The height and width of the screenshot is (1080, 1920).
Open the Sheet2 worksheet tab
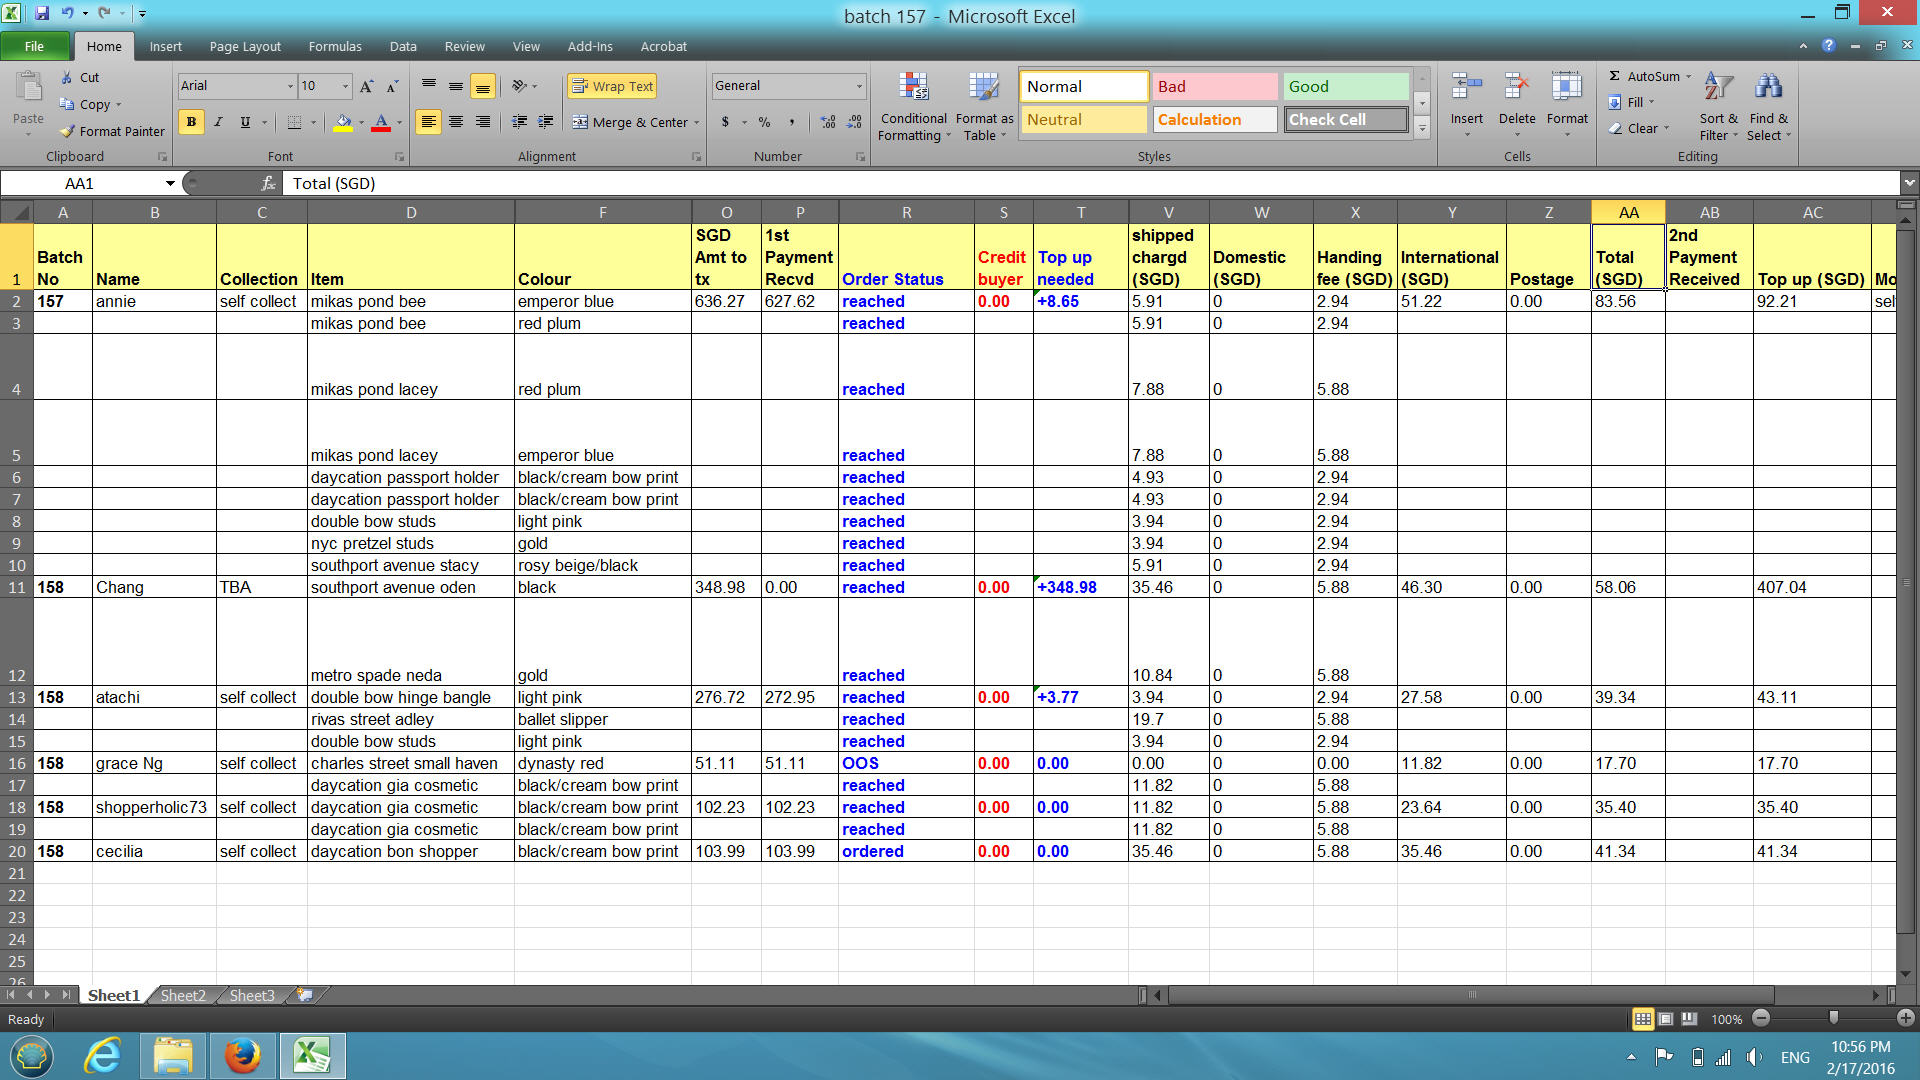click(183, 995)
